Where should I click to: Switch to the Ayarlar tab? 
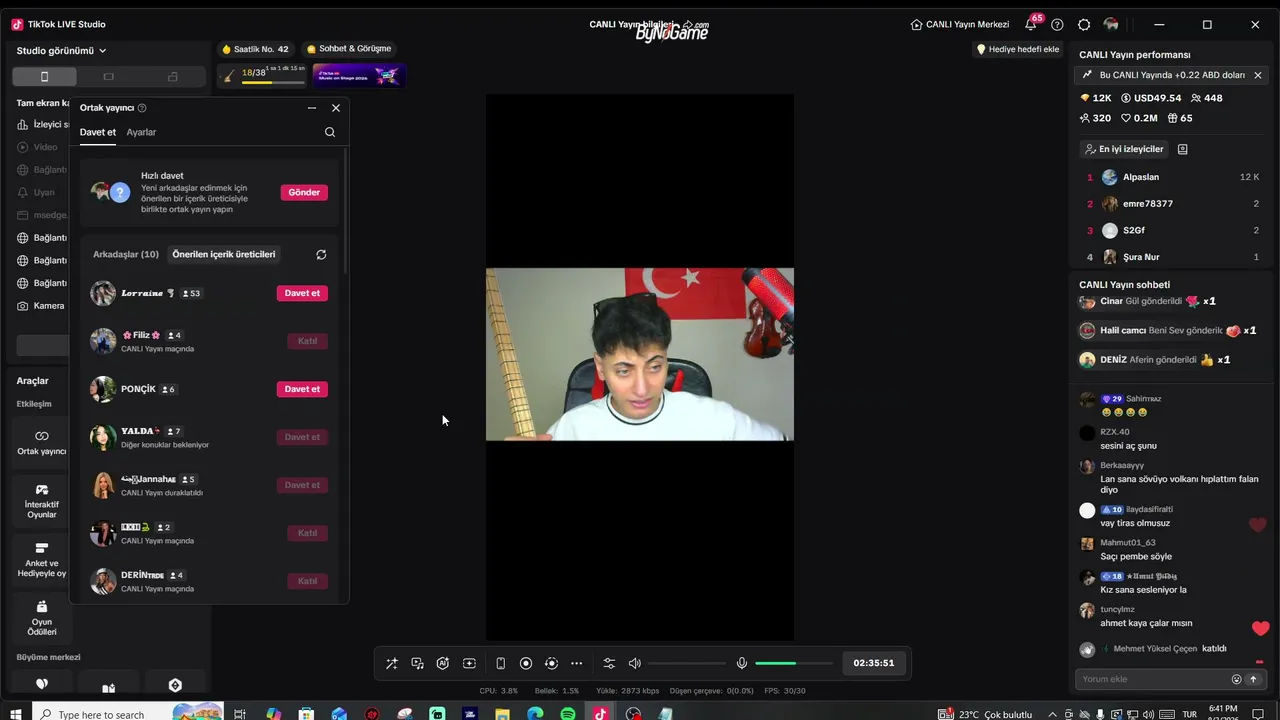point(141,132)
